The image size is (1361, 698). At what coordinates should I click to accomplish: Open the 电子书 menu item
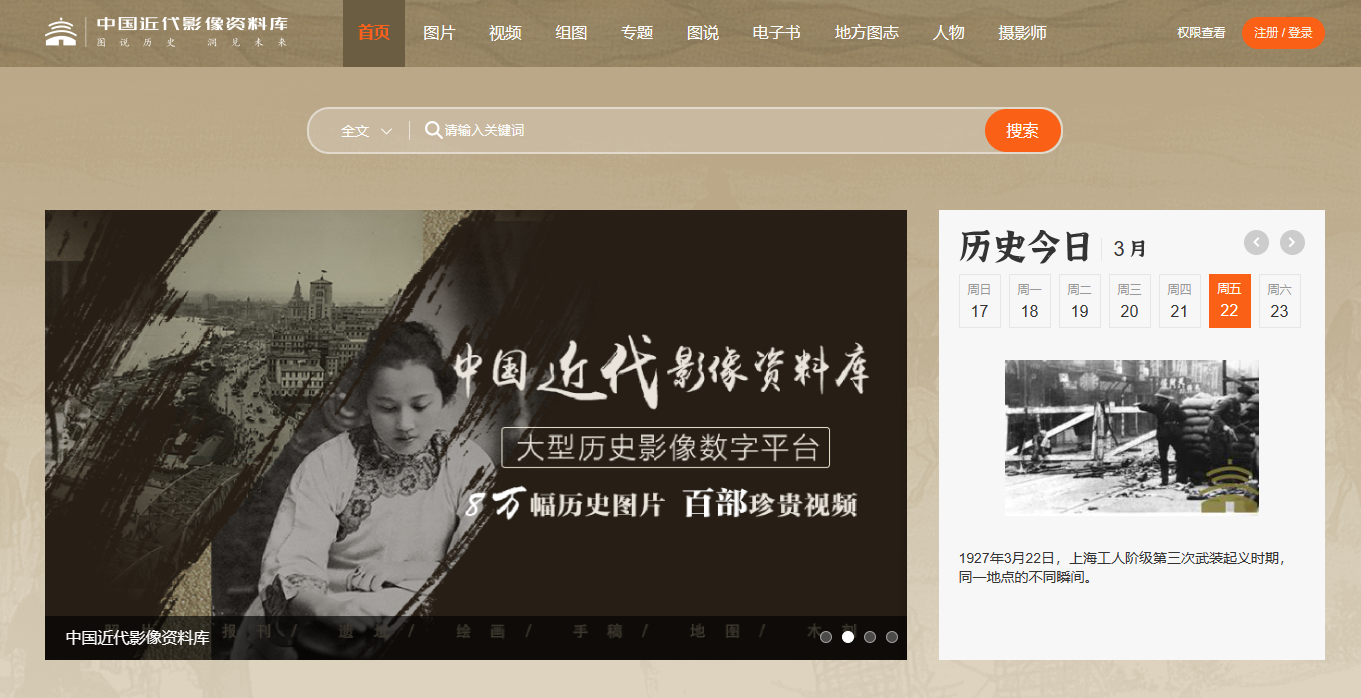click(x=777, y=33)
